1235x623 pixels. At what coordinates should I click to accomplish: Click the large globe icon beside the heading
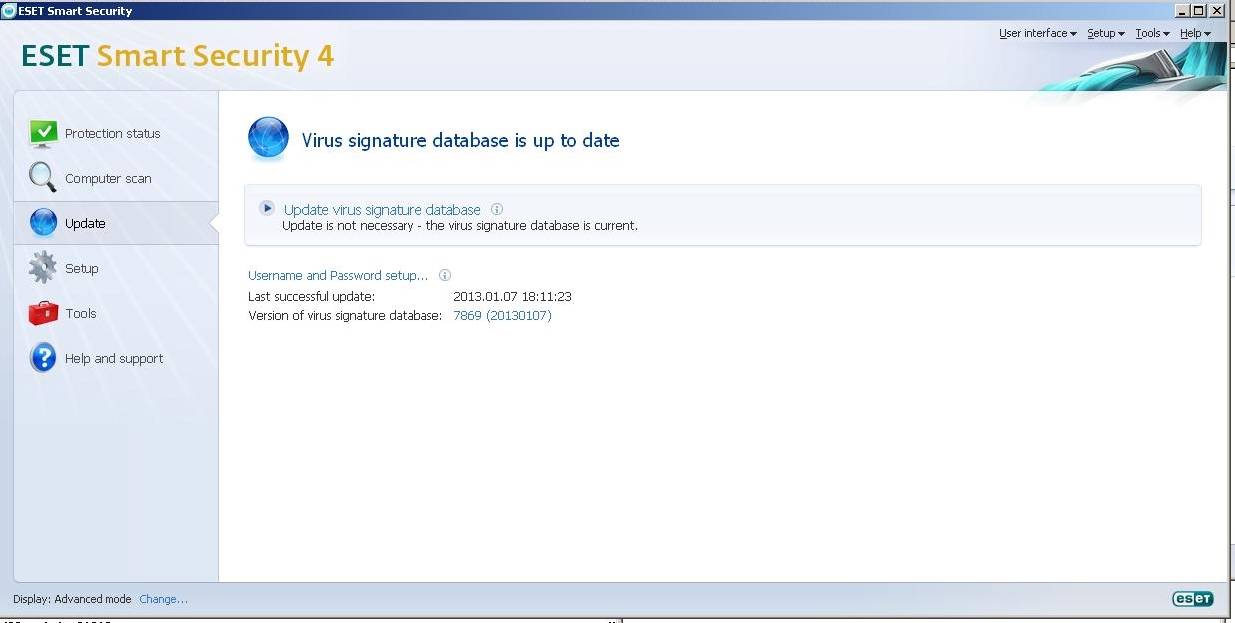(x=268, y=139)
